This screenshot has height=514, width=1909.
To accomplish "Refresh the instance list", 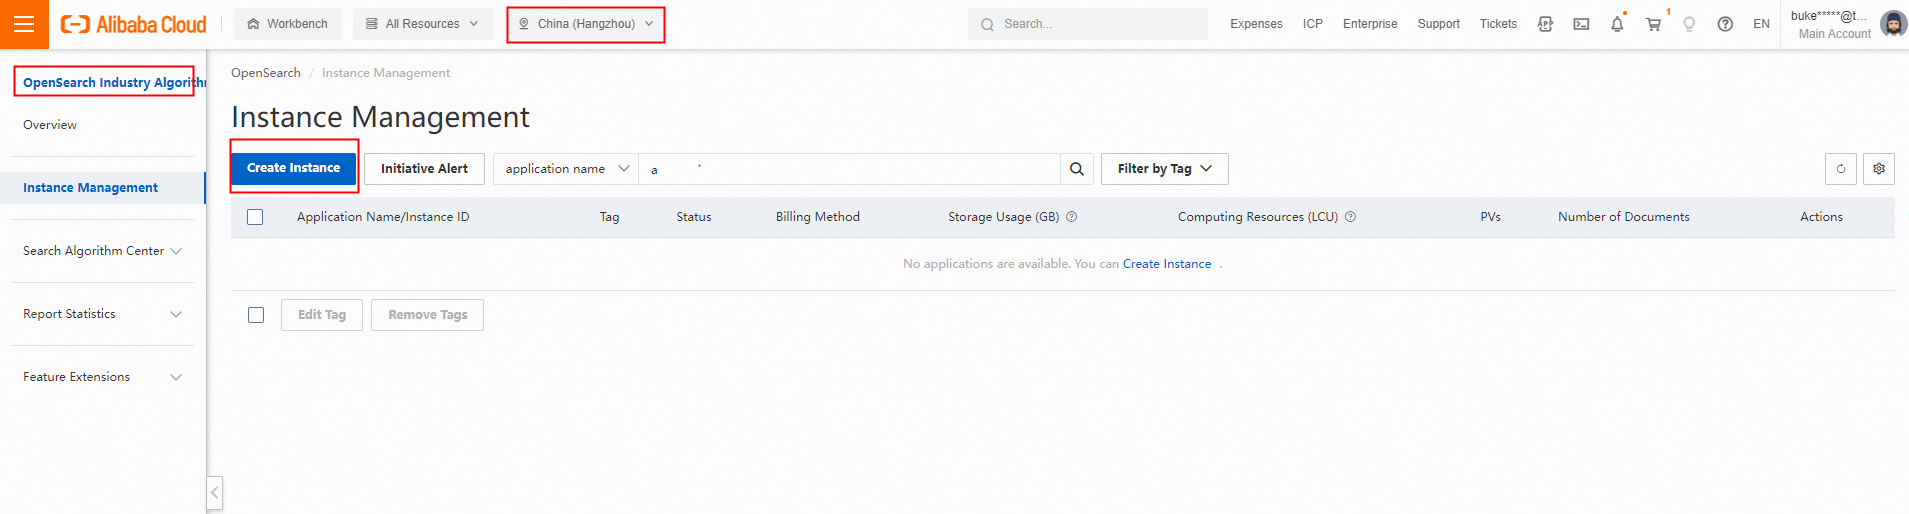I will [1840, 169].
